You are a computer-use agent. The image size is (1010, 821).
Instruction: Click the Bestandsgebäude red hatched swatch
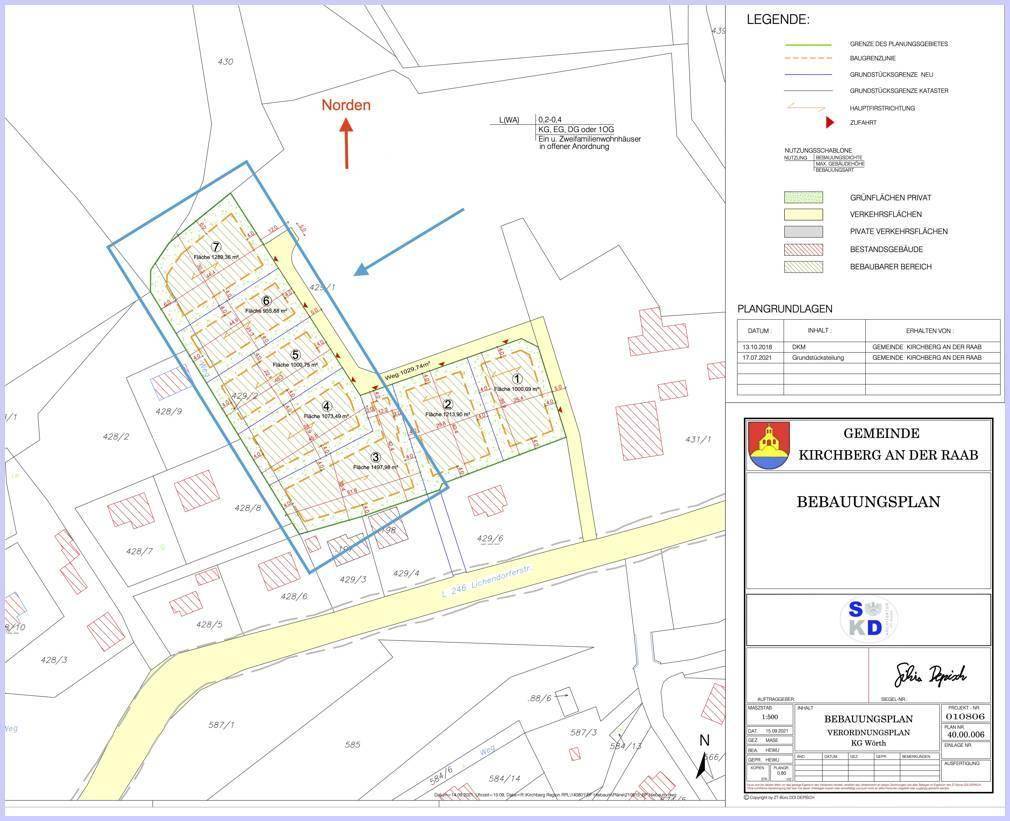tap(803, 249)
